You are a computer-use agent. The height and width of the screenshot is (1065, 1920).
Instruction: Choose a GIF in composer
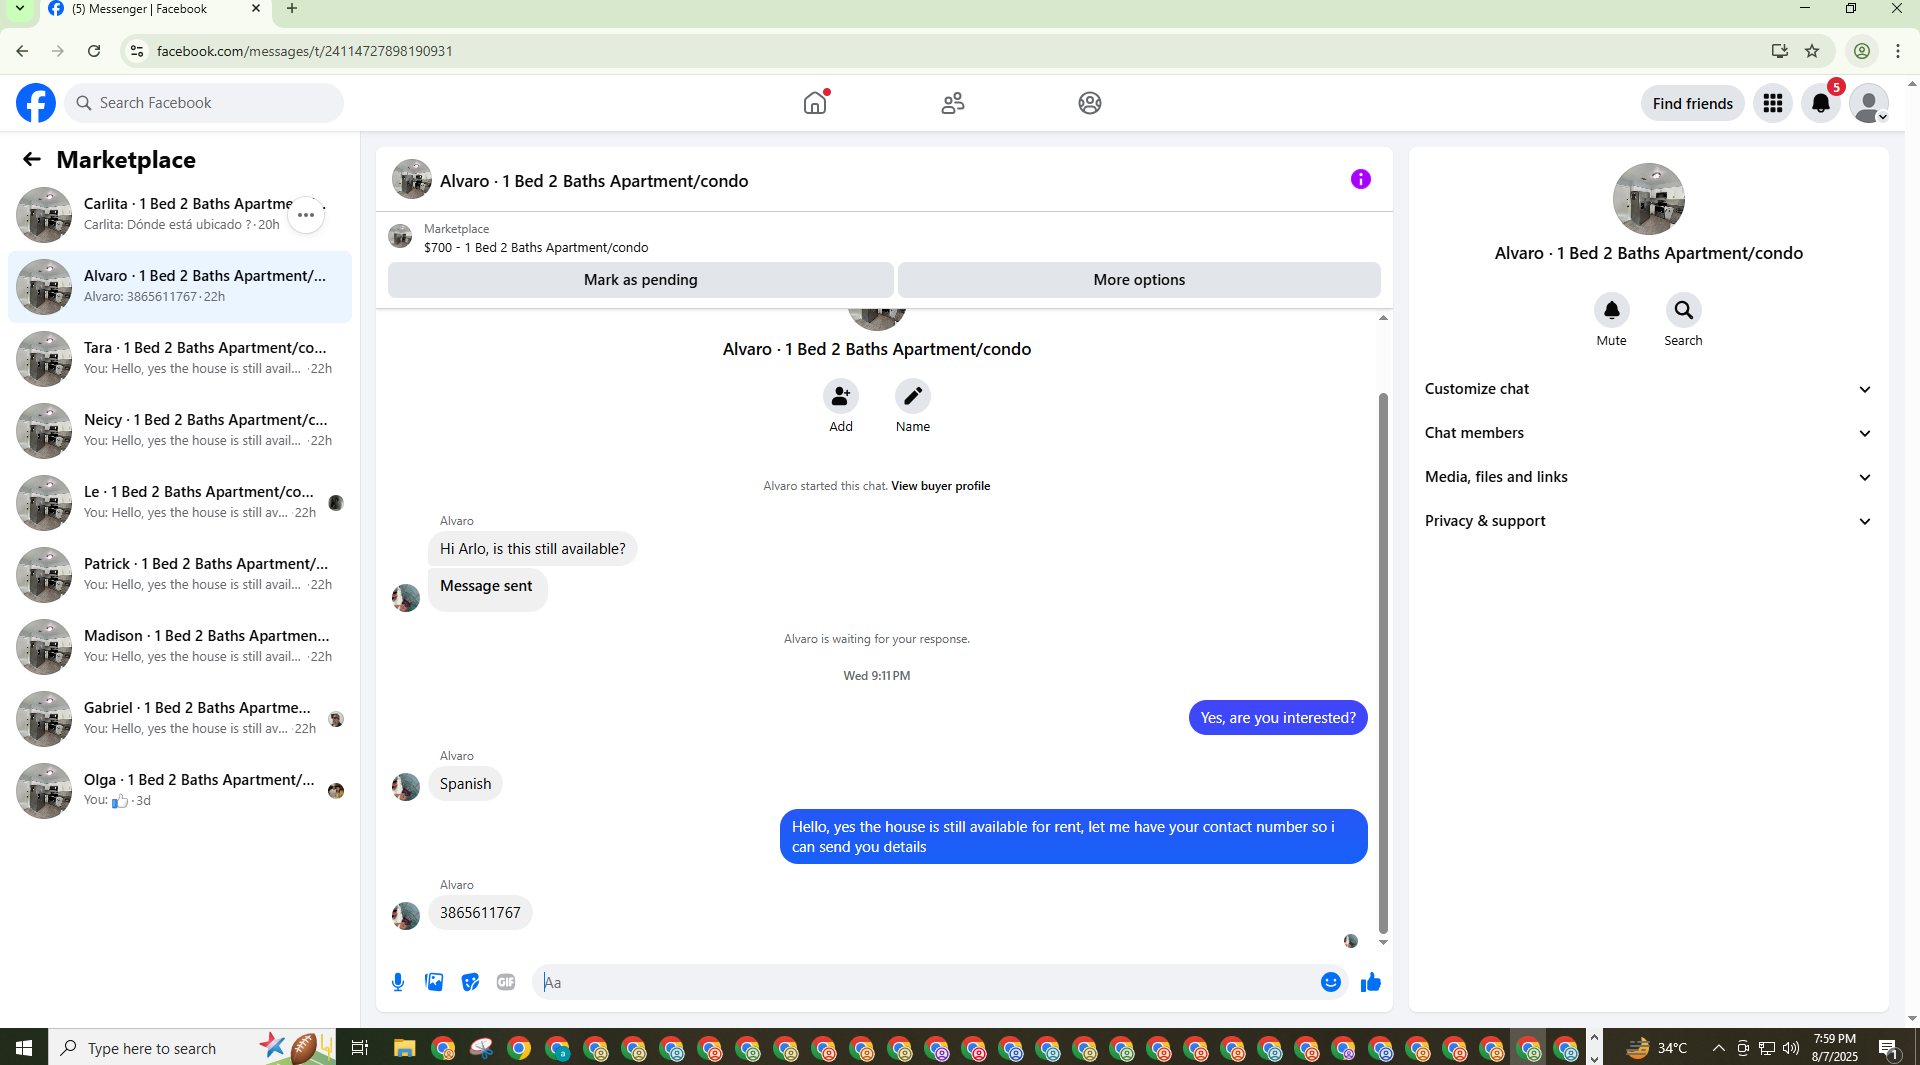point(506,982)
